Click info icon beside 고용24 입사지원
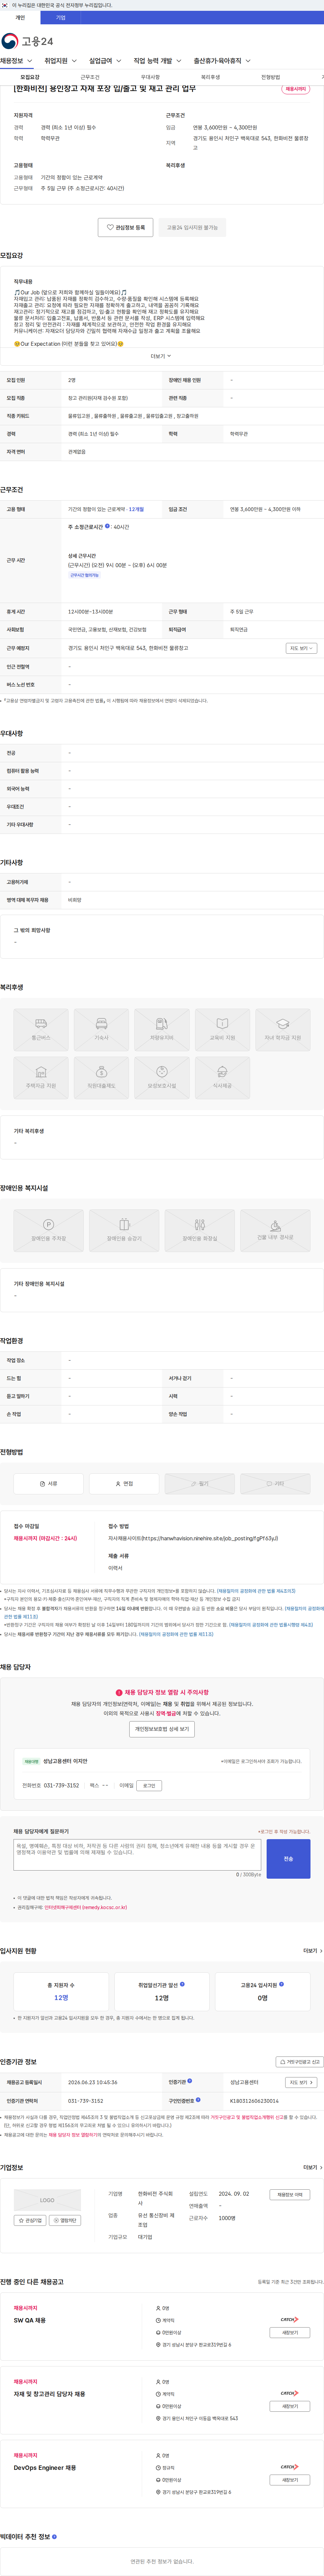 click(281, 1984)
